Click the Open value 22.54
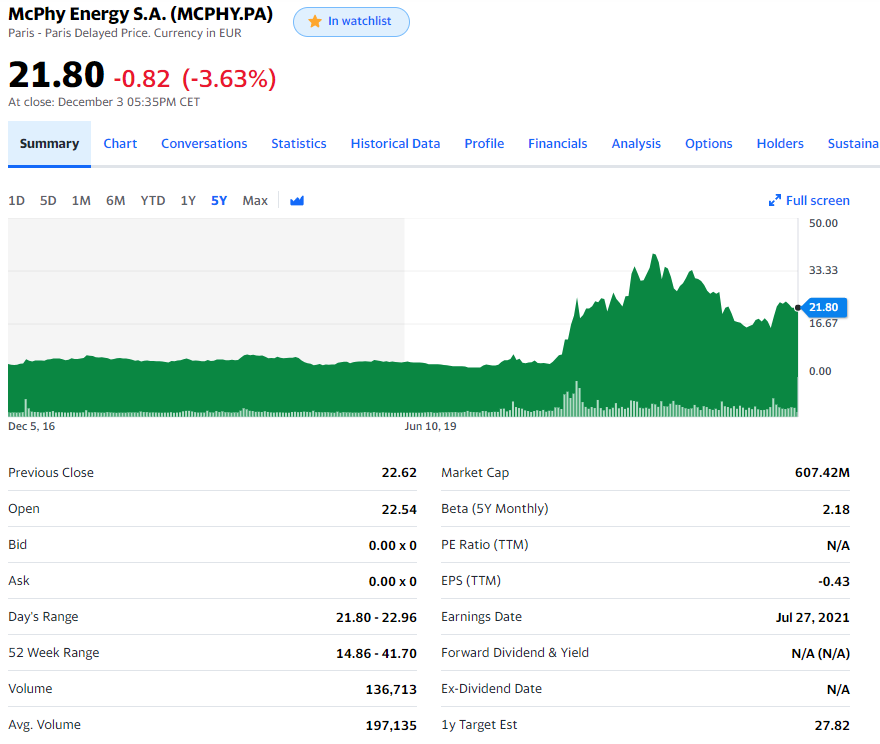880x744 pixels. tap(399, 509)
